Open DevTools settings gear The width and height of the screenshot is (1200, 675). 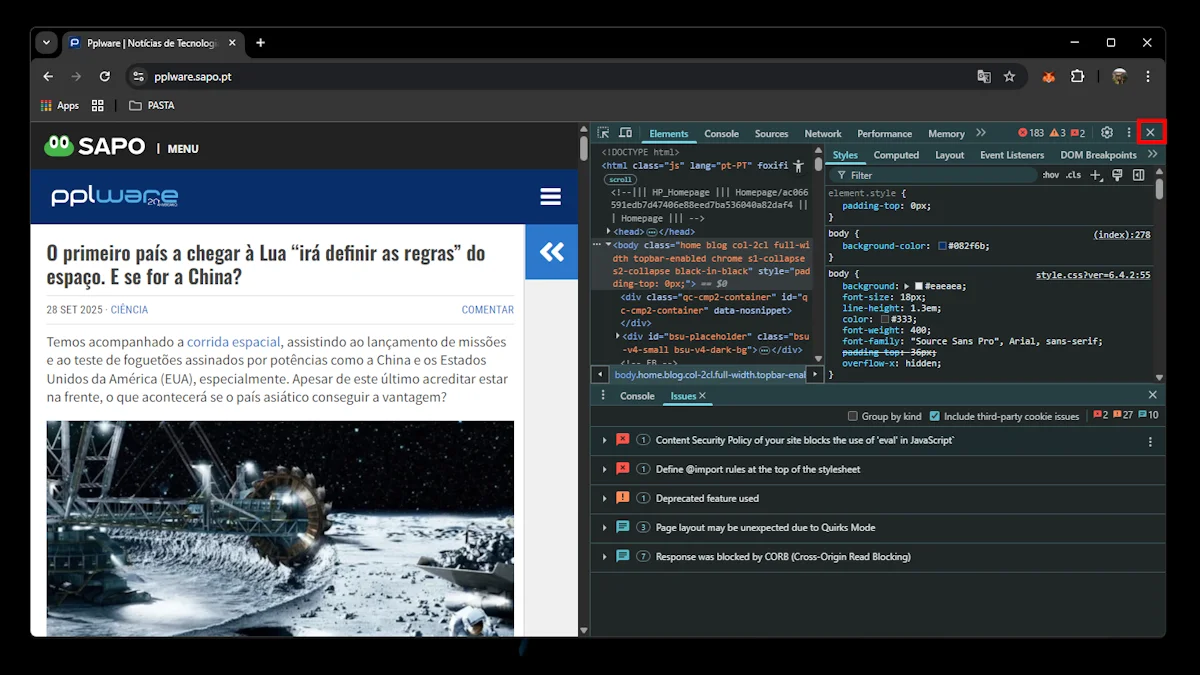tap(1107, 133)
